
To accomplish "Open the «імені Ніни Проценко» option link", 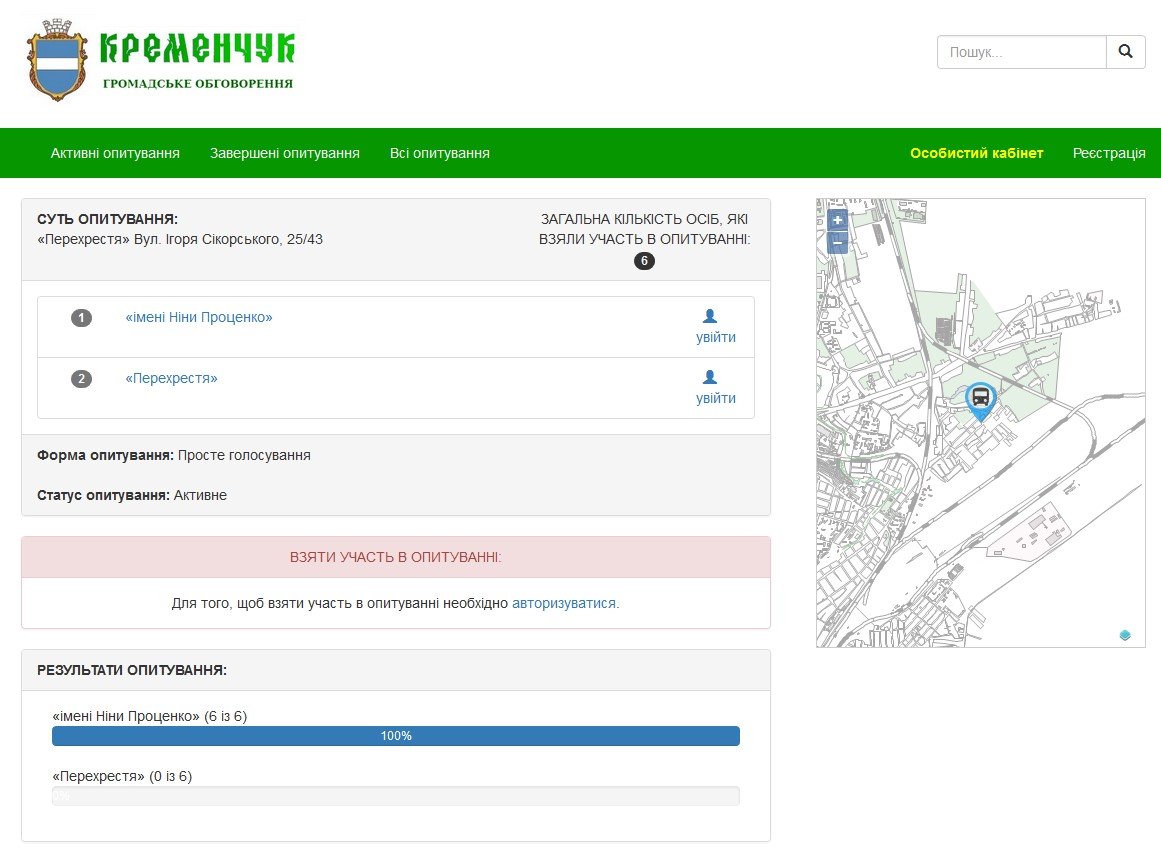I will [199, 317].
